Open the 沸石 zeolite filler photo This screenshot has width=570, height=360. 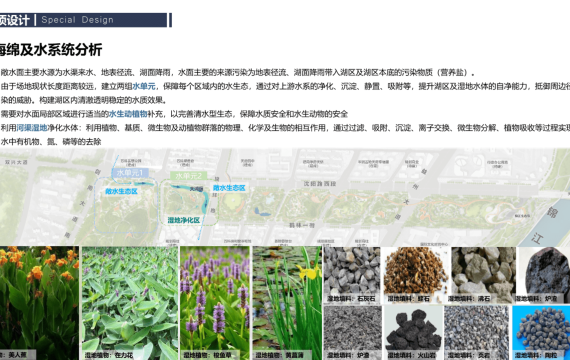click(483, 275)
